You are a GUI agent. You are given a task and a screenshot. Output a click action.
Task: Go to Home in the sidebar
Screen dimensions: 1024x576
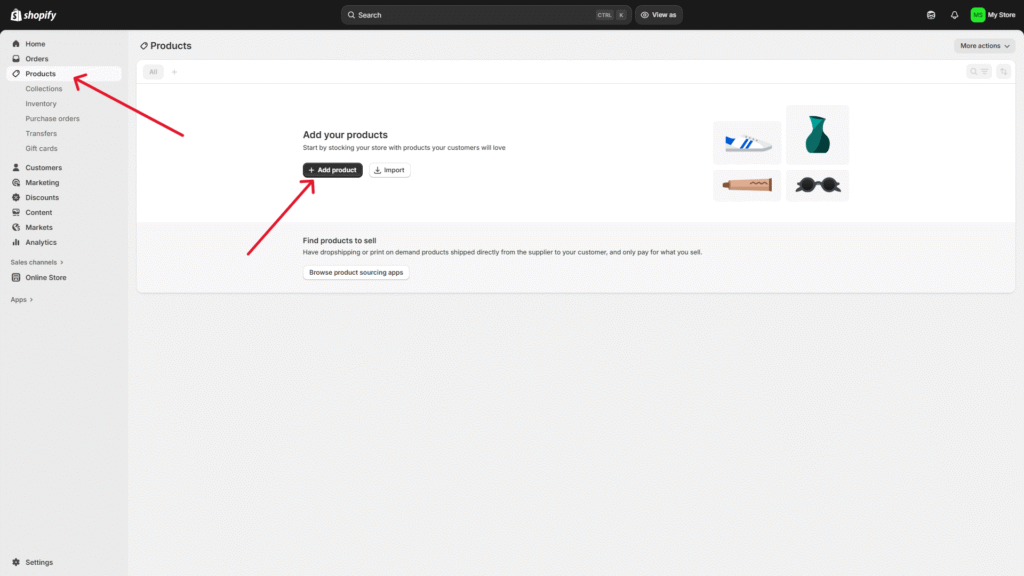35,44
